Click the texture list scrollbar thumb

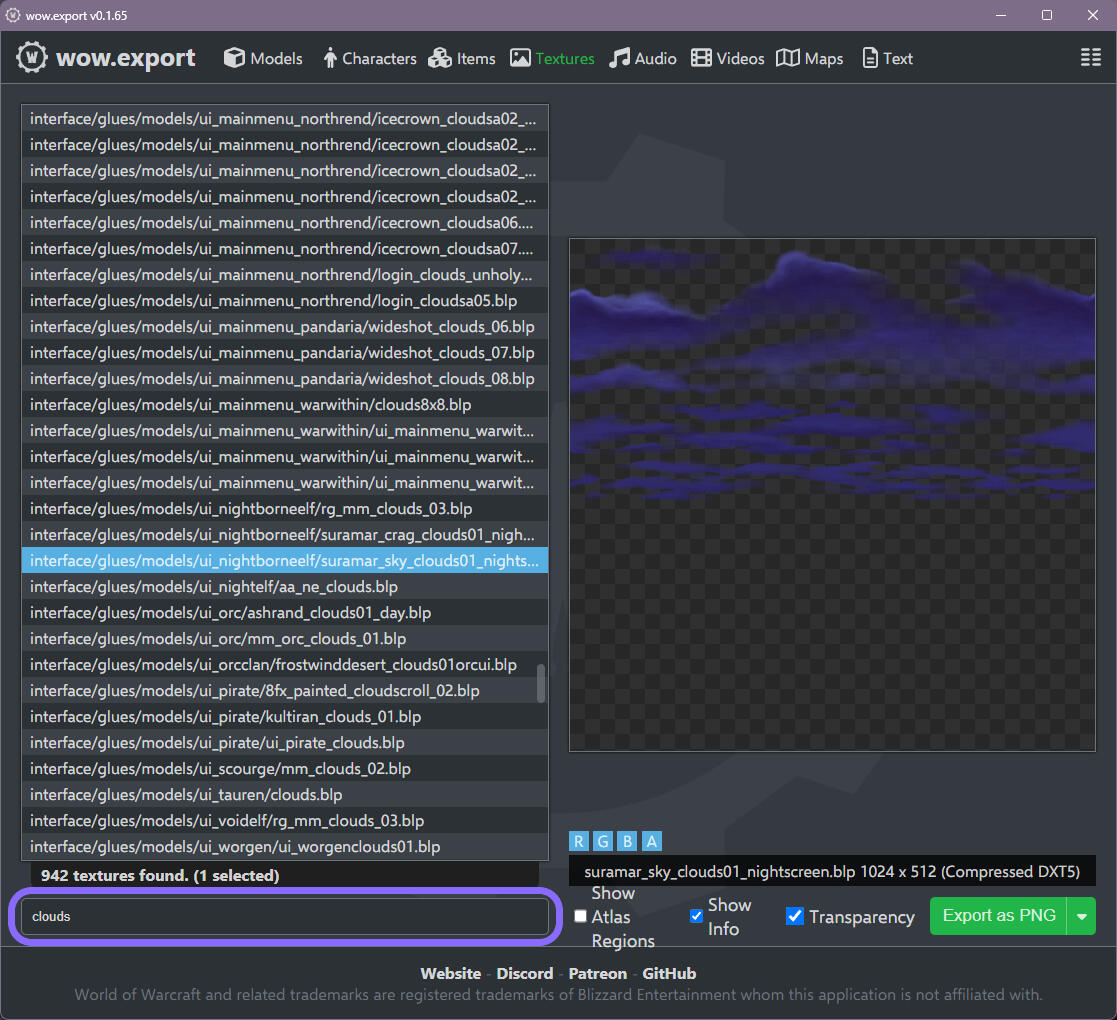coord(541,684)
